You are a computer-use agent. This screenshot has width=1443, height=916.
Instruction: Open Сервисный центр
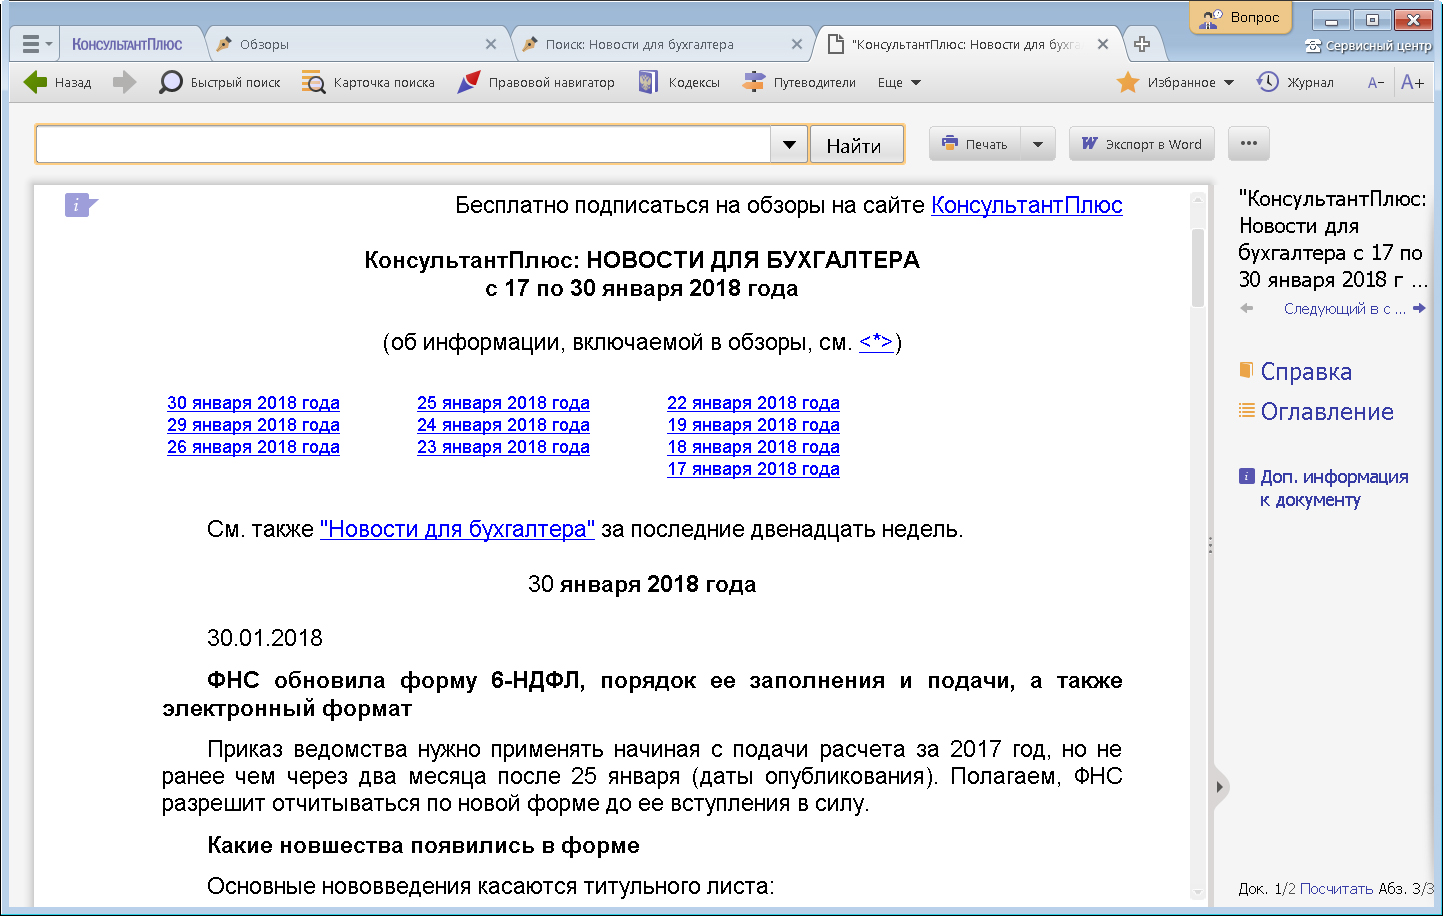[x=1368, y=46]
